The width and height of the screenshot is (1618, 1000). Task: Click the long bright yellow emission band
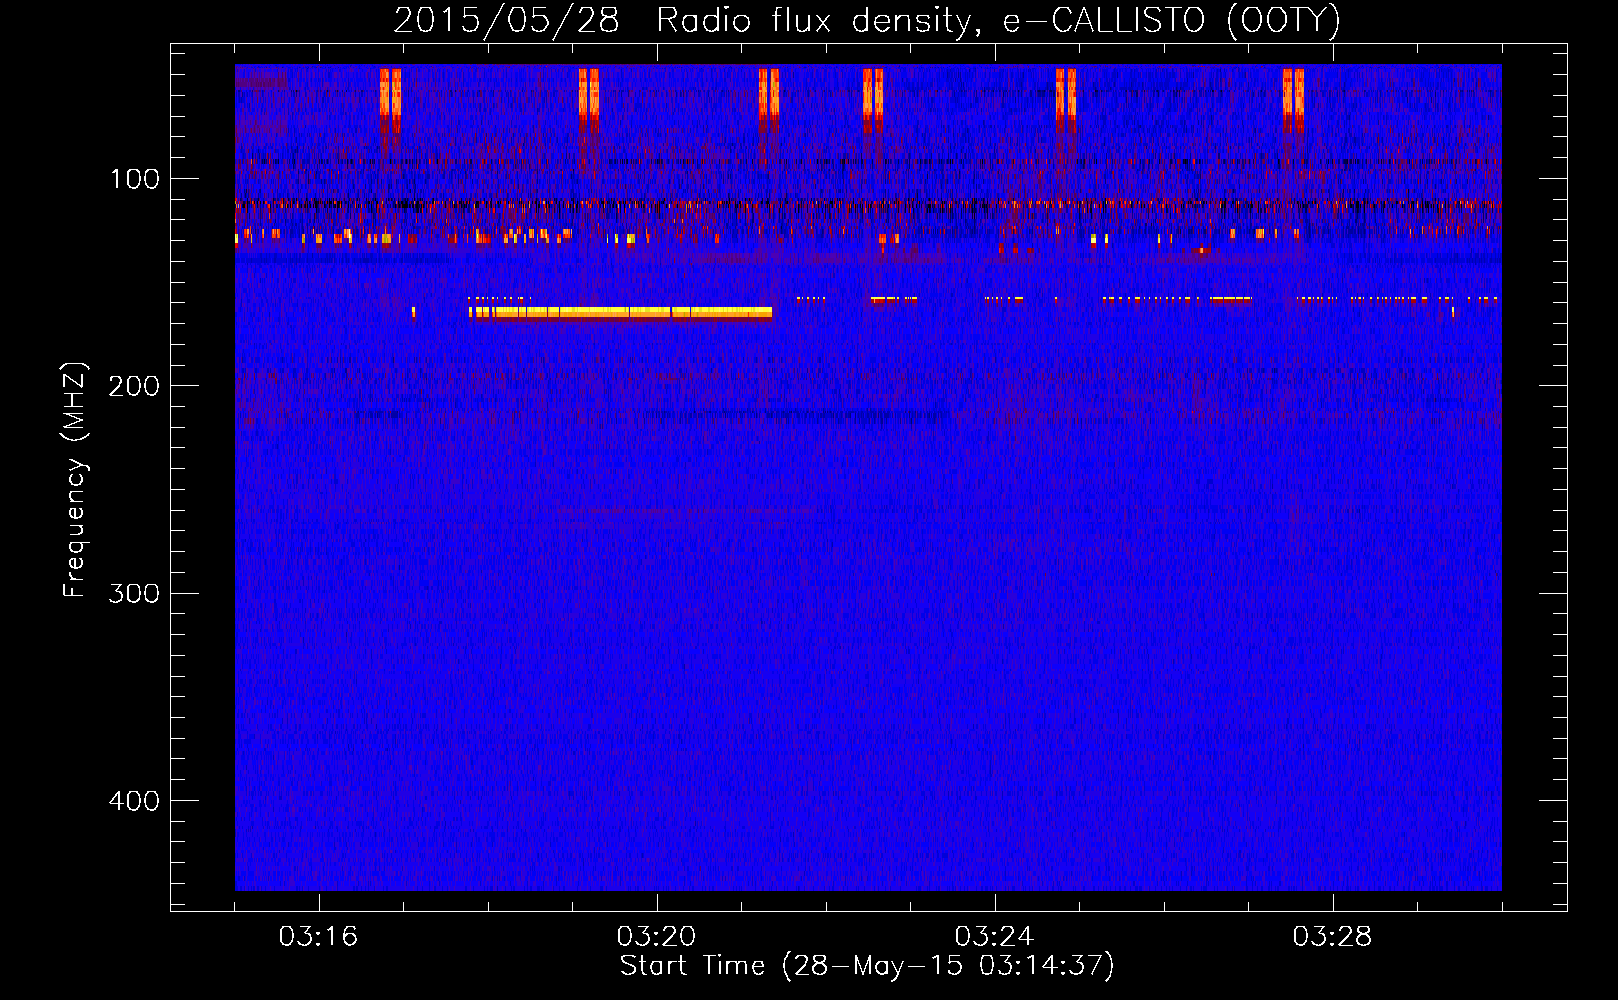(x=621, y=312)
